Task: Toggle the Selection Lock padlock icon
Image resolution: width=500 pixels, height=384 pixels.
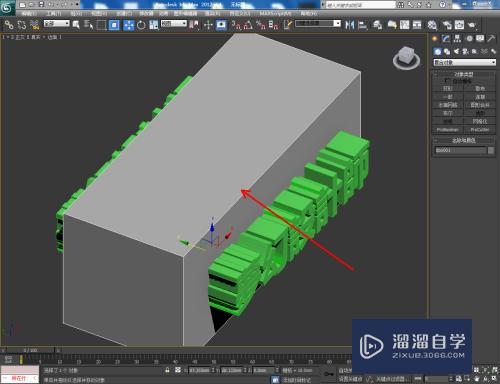Action: (167, 370)
